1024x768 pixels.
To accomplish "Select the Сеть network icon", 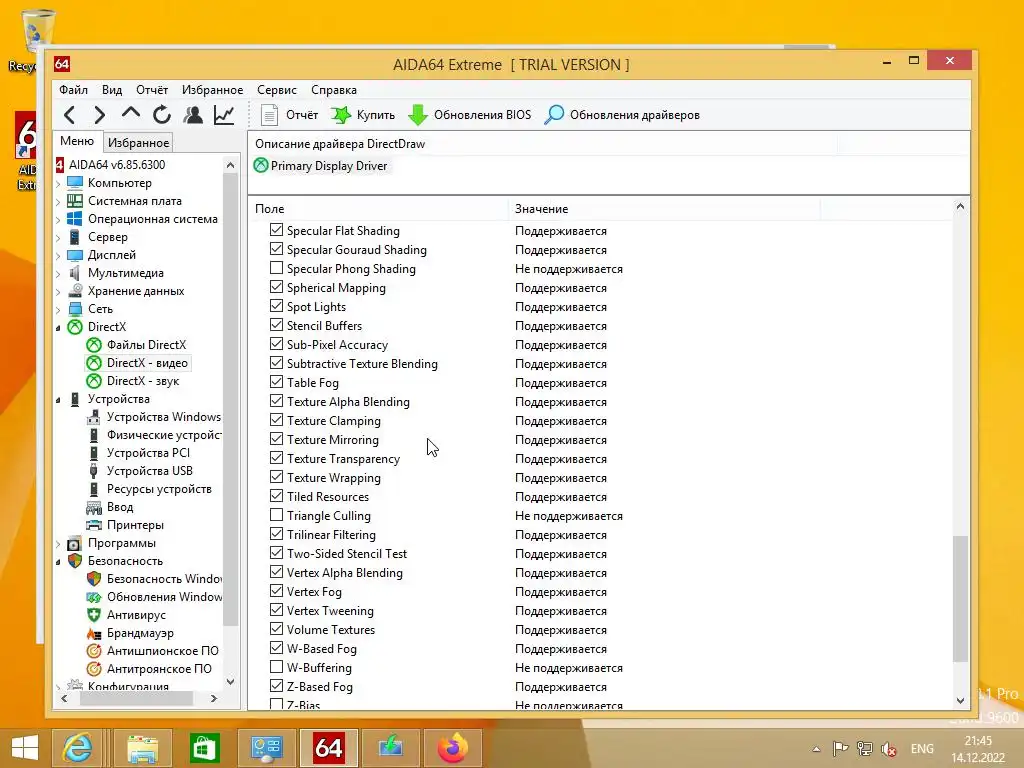I will (x=75, y=309).
